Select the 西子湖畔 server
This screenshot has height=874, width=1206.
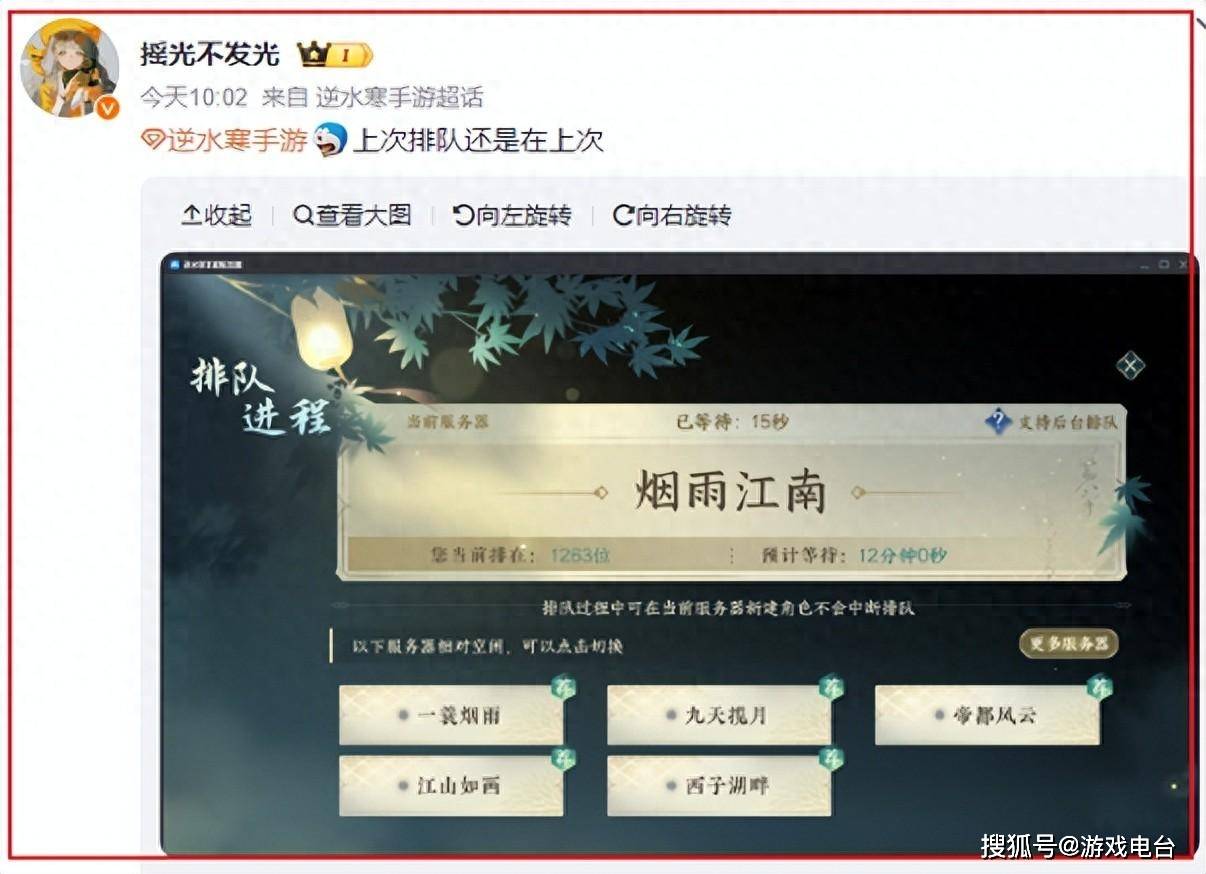(719, 785)
